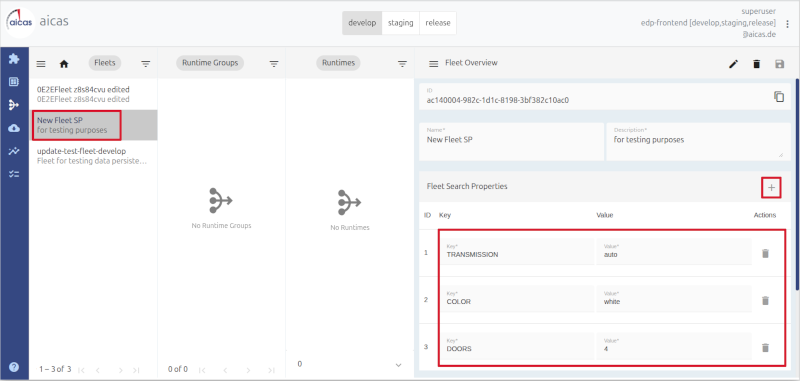Image resolution: width=800 pixels, height=381 pixels.
Task: Open user account three-dot menu
Action: tap(787, 24)
